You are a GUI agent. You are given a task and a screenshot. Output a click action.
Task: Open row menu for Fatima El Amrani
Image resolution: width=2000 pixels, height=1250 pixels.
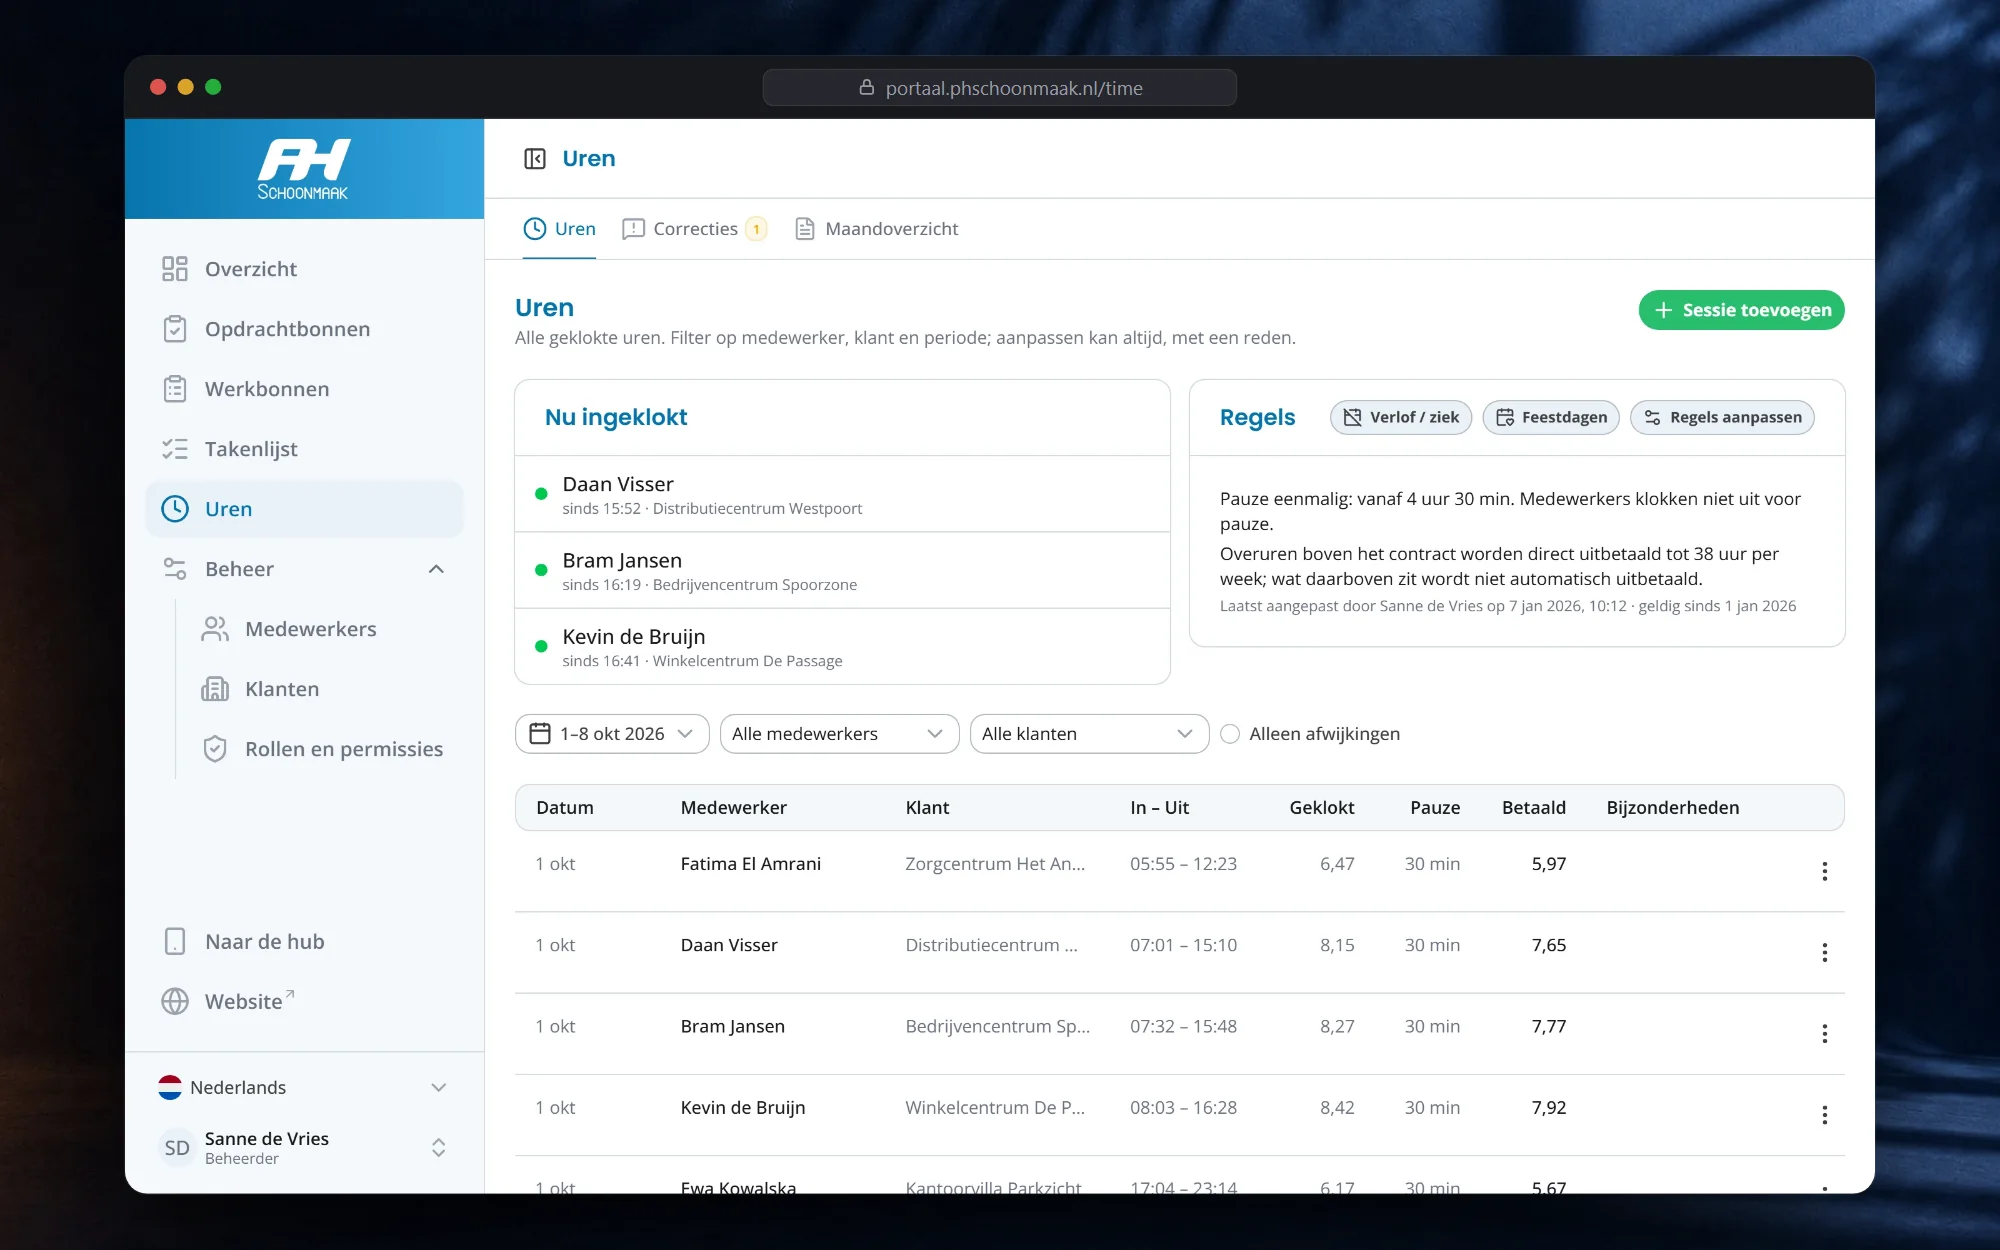click(x=1825, y=871)
